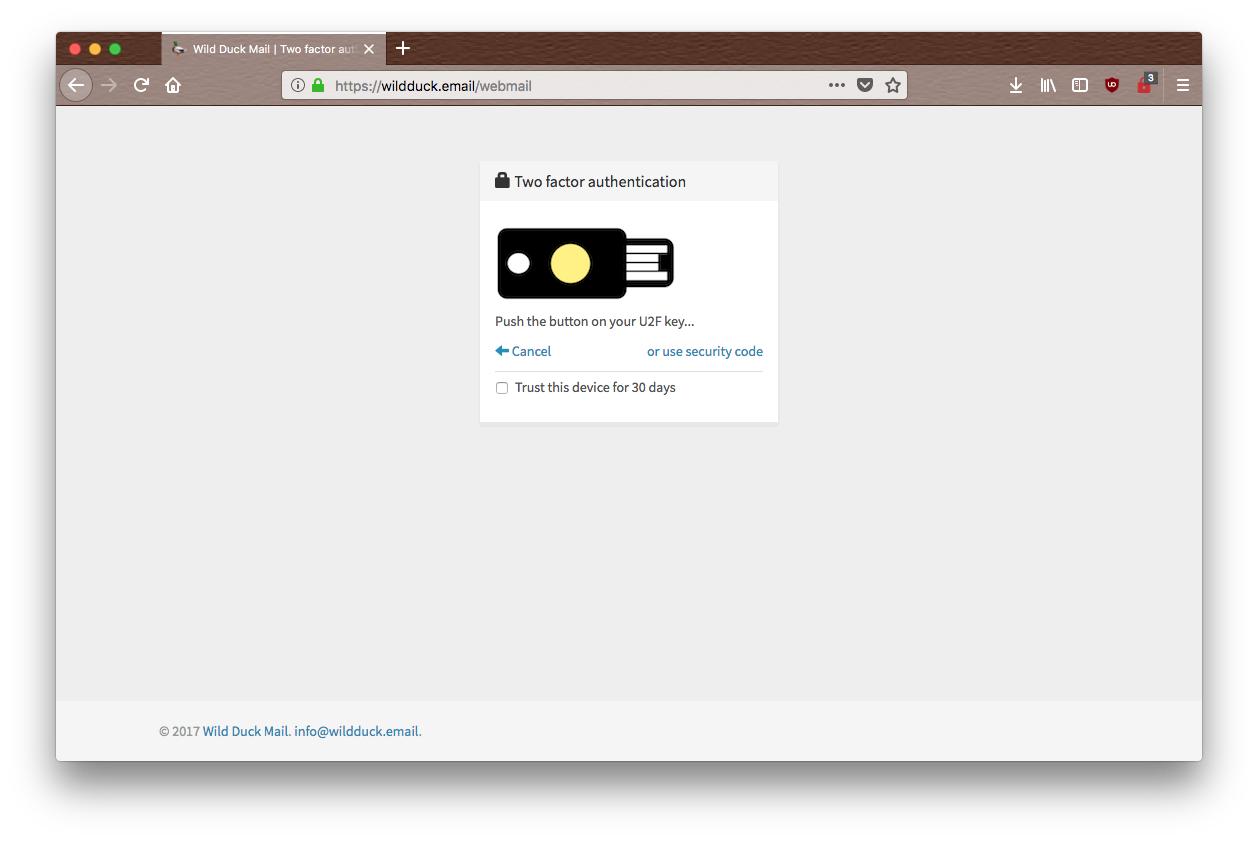Open the Library bookmarks icon
This screenshot has height=841, width=1258.
[x=1048, y=85]
